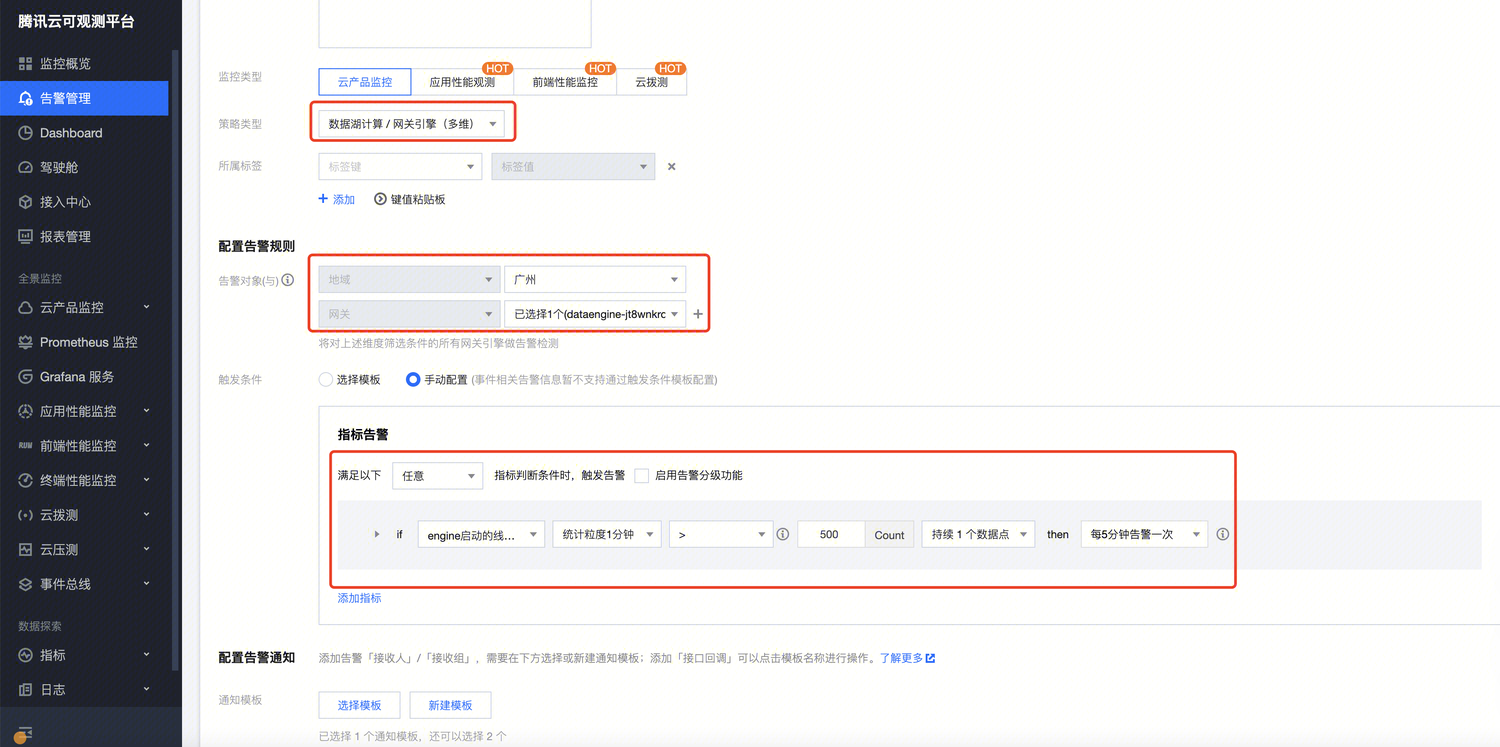The image size is (1500, 747).
Task: Click info icon beside operator dropdown
Action: [783, 534]
